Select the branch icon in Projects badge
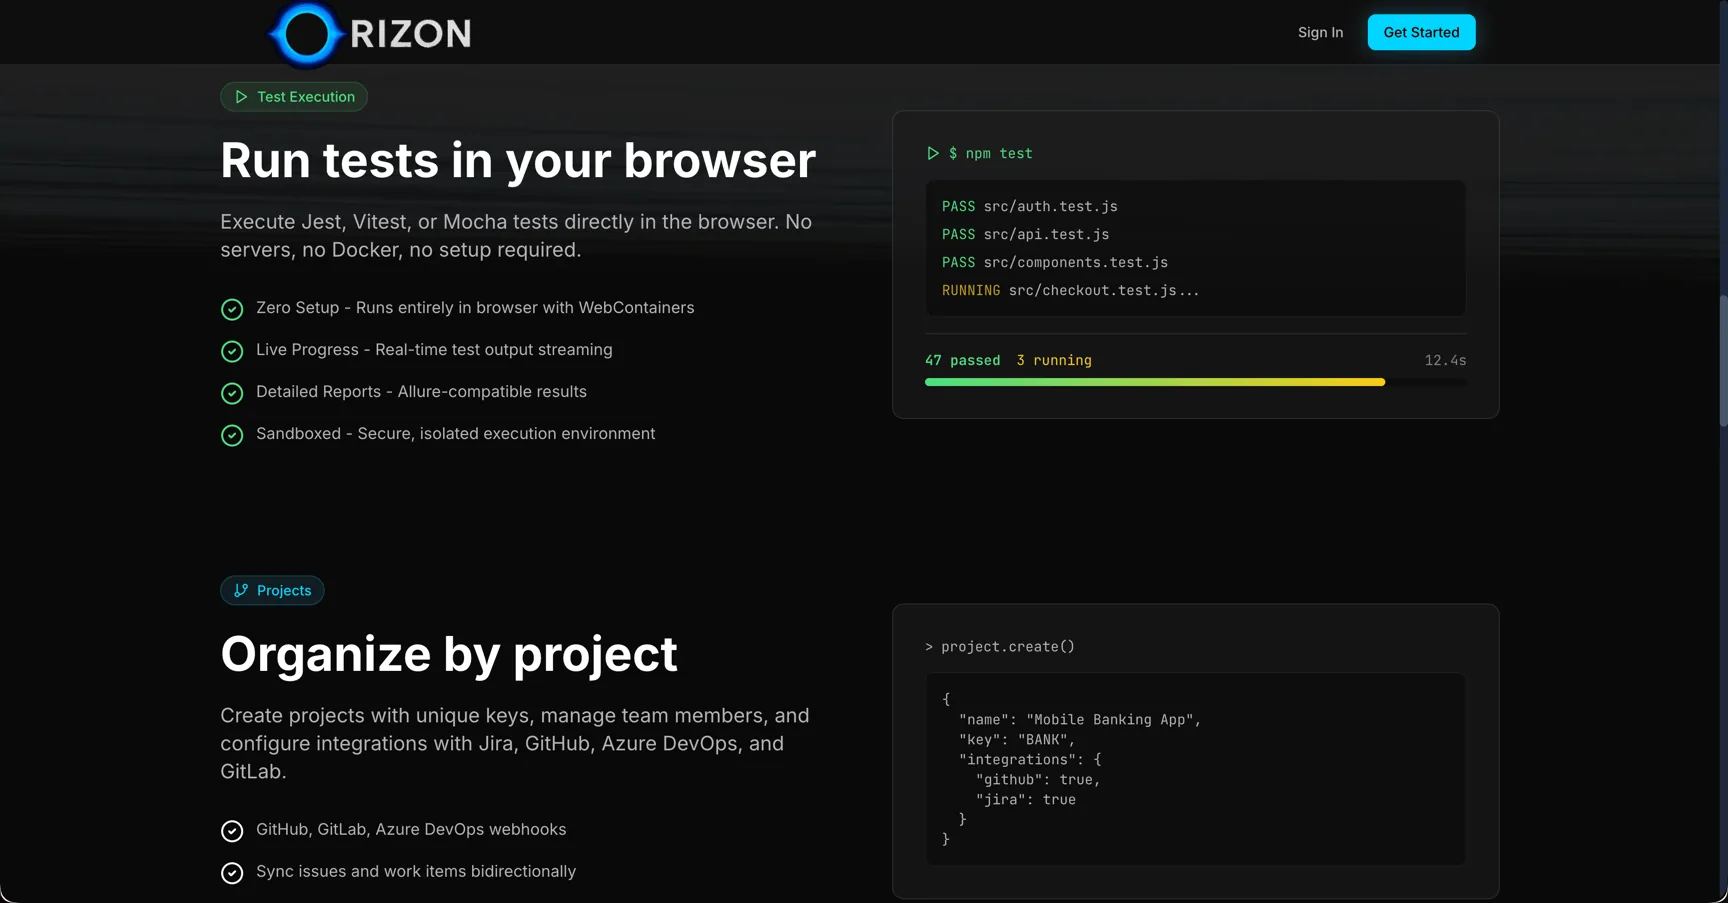This screenshot has height=903, width=1728. [240, 590]
